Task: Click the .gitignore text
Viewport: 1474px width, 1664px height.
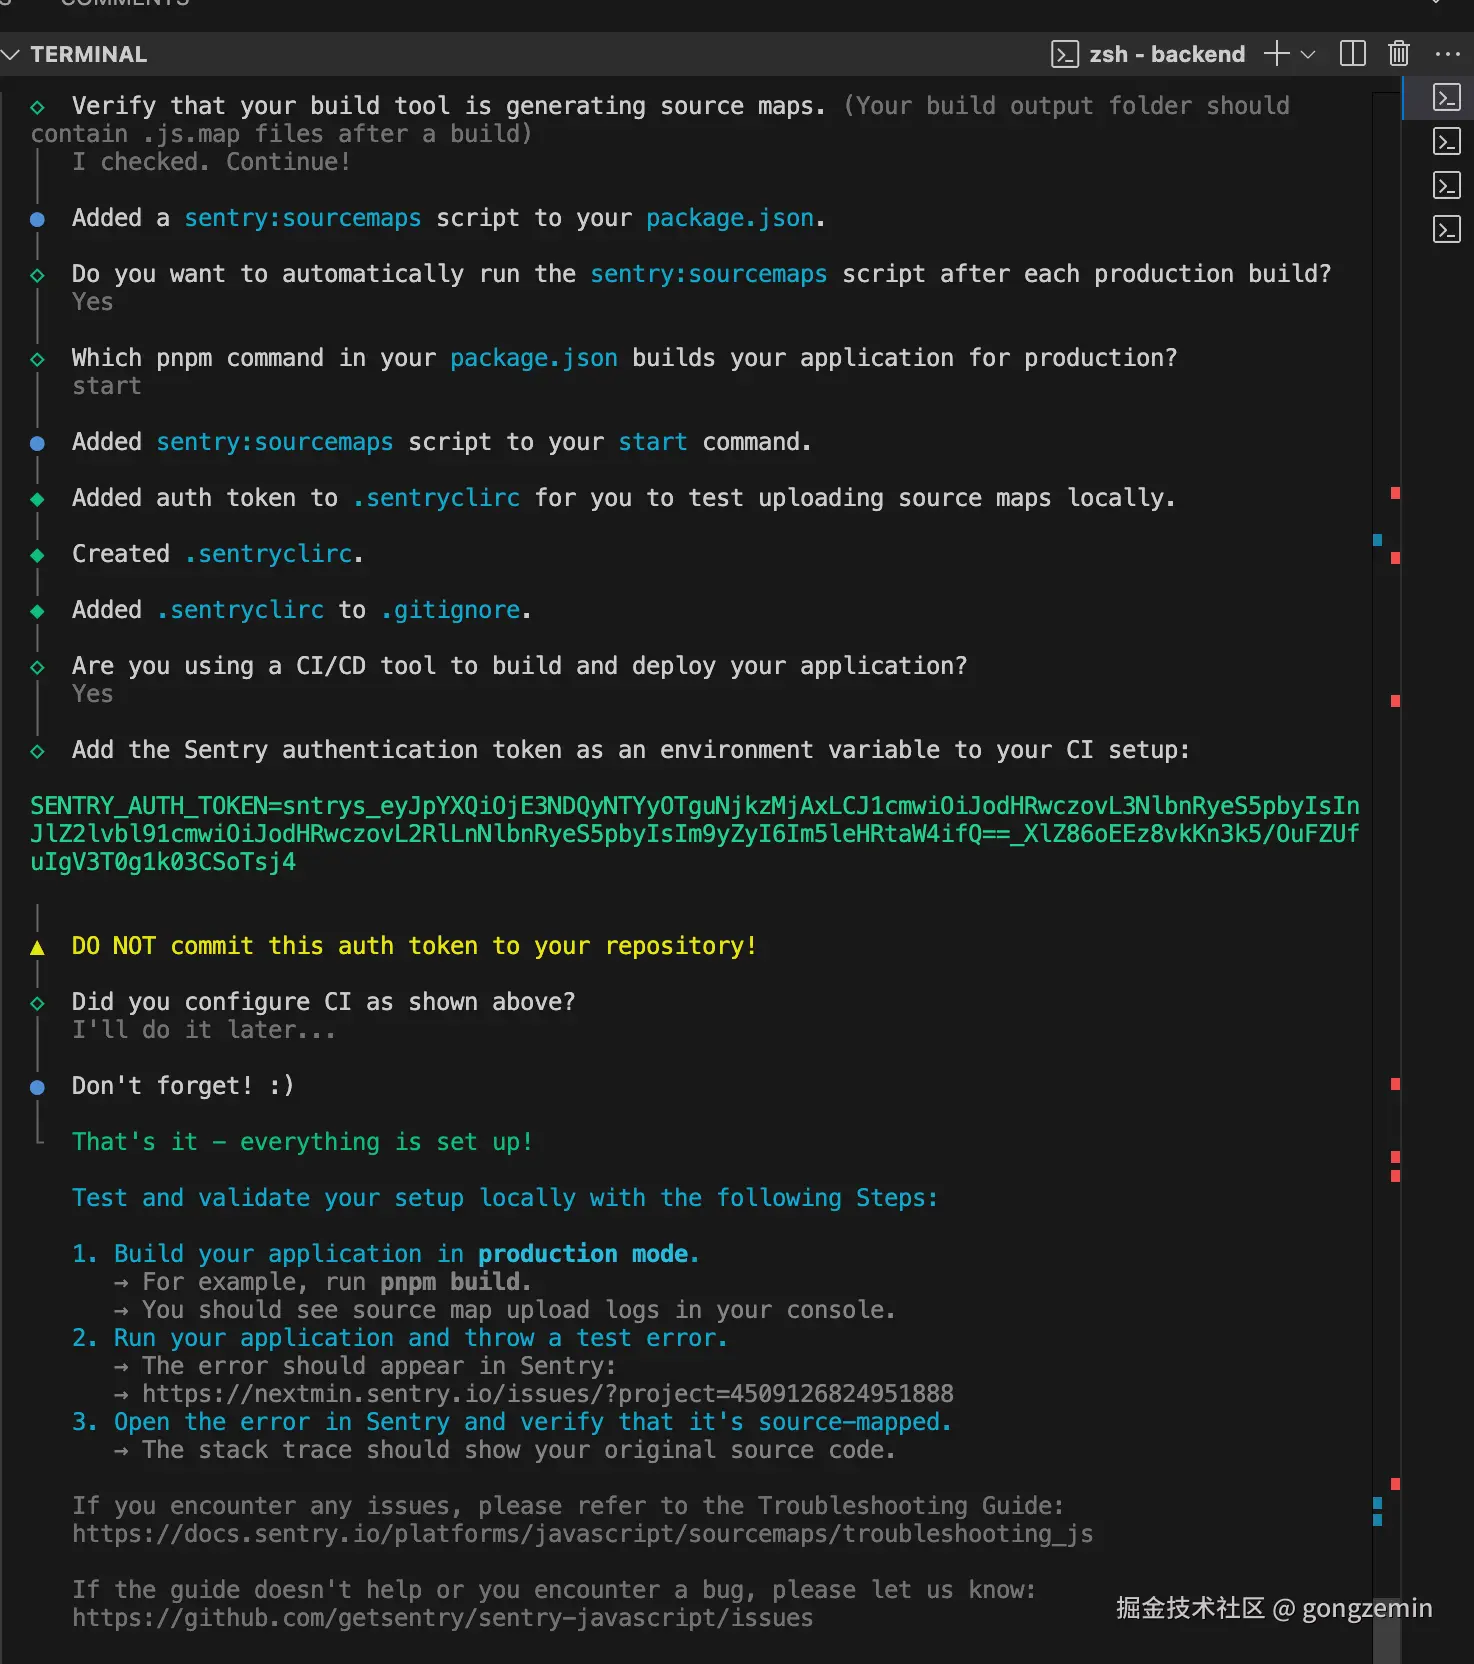Action: tap(450, 609)
